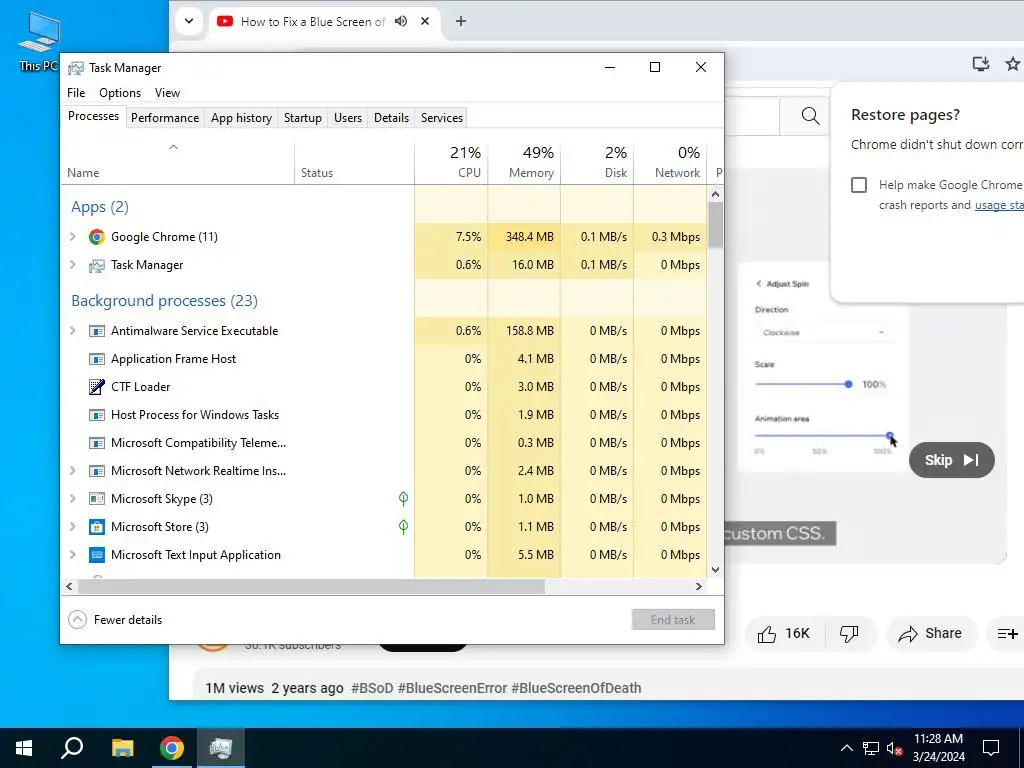Mute the tab using the speaker icon
The height and width of the screenshot is (768, 1024).
pos(401,22)
